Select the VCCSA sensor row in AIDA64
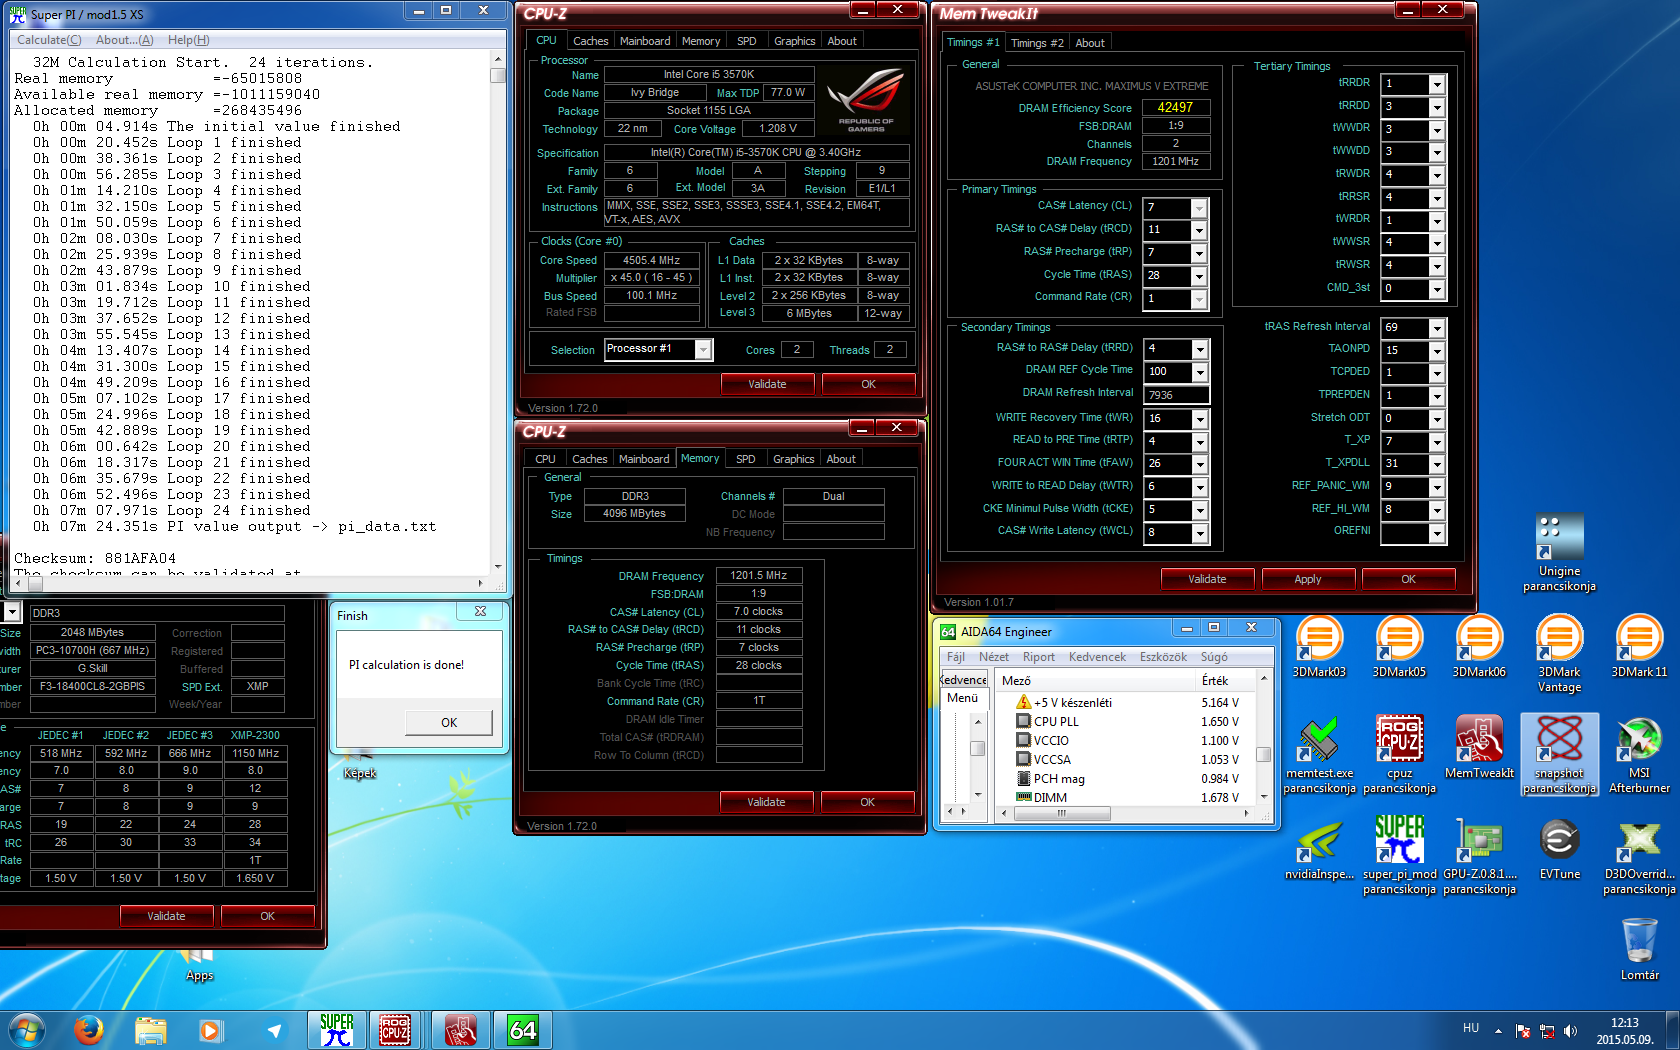Viewport: 1680px width, 1050px height. (x=1127, y=760)
